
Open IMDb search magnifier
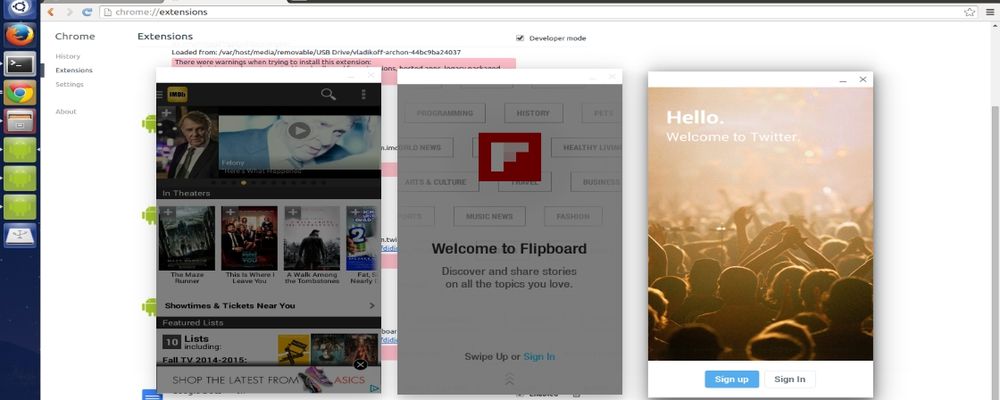pos(328,94)
